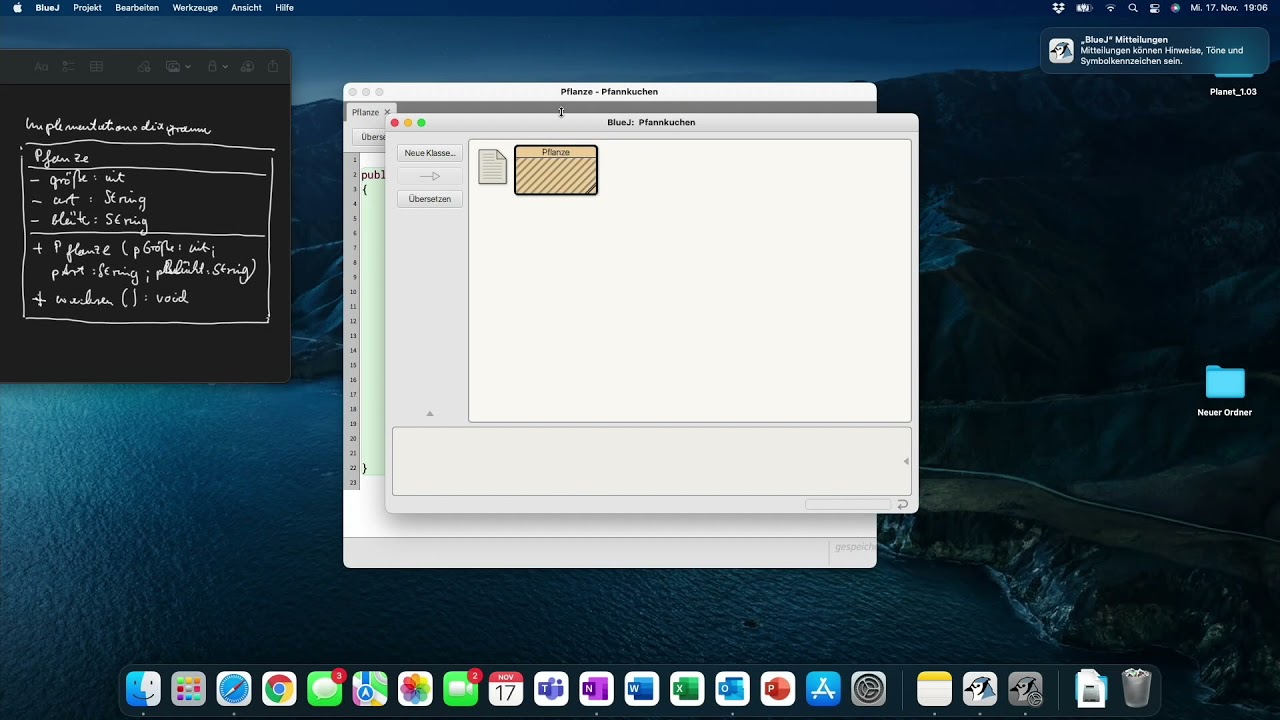Open the Werkzeuge menu
This screenshot has width=1280, height=720.
195,8
